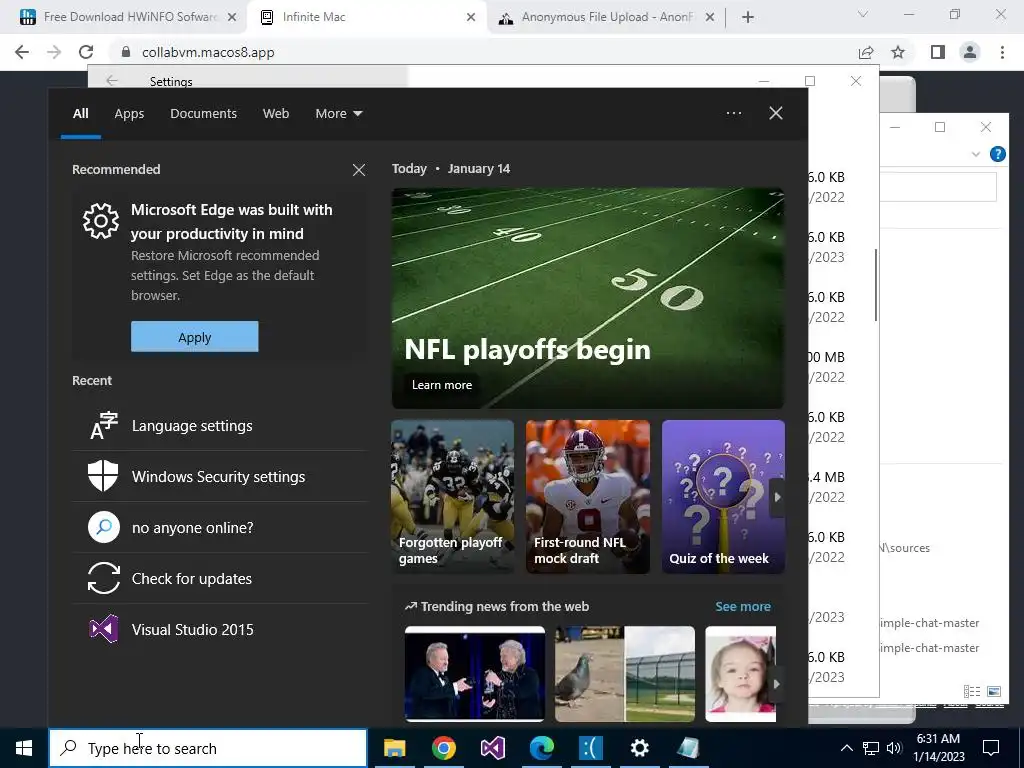Open the 'no anyone online?' recent search
This screenshot has height=768, width=1024.
(220, 528)
